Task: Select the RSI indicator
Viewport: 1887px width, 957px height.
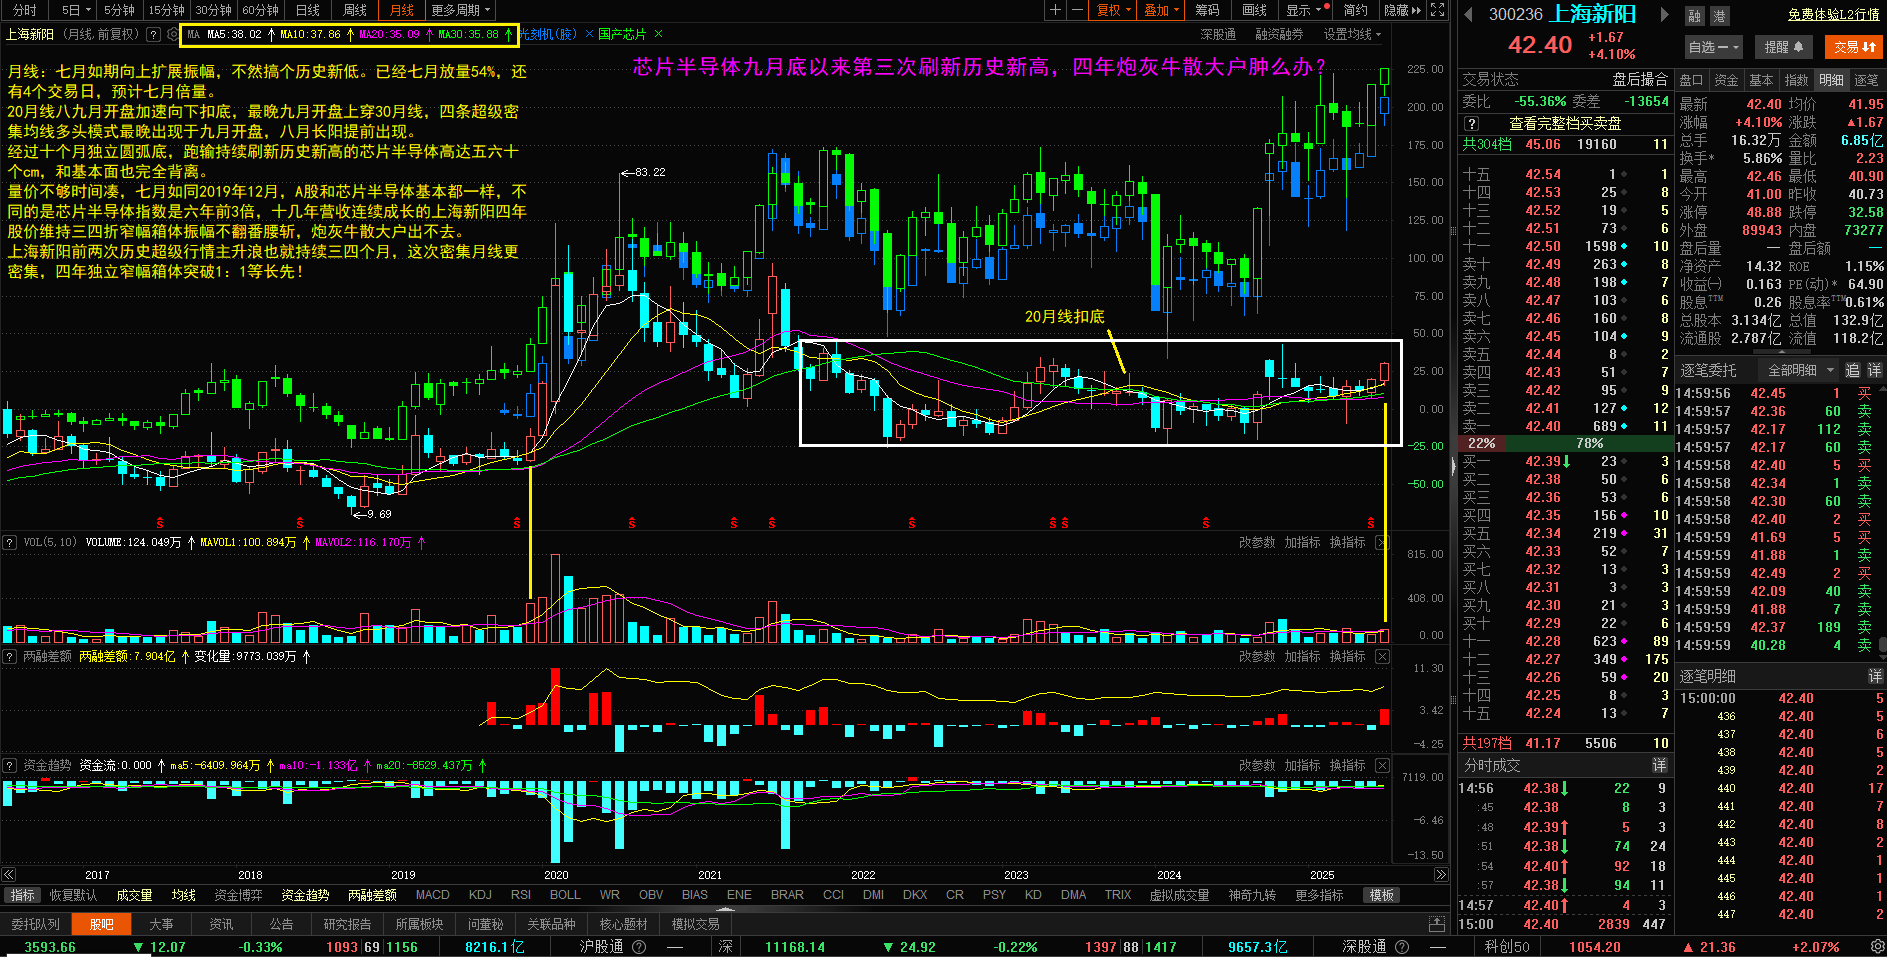Action: tap(520, 895)
